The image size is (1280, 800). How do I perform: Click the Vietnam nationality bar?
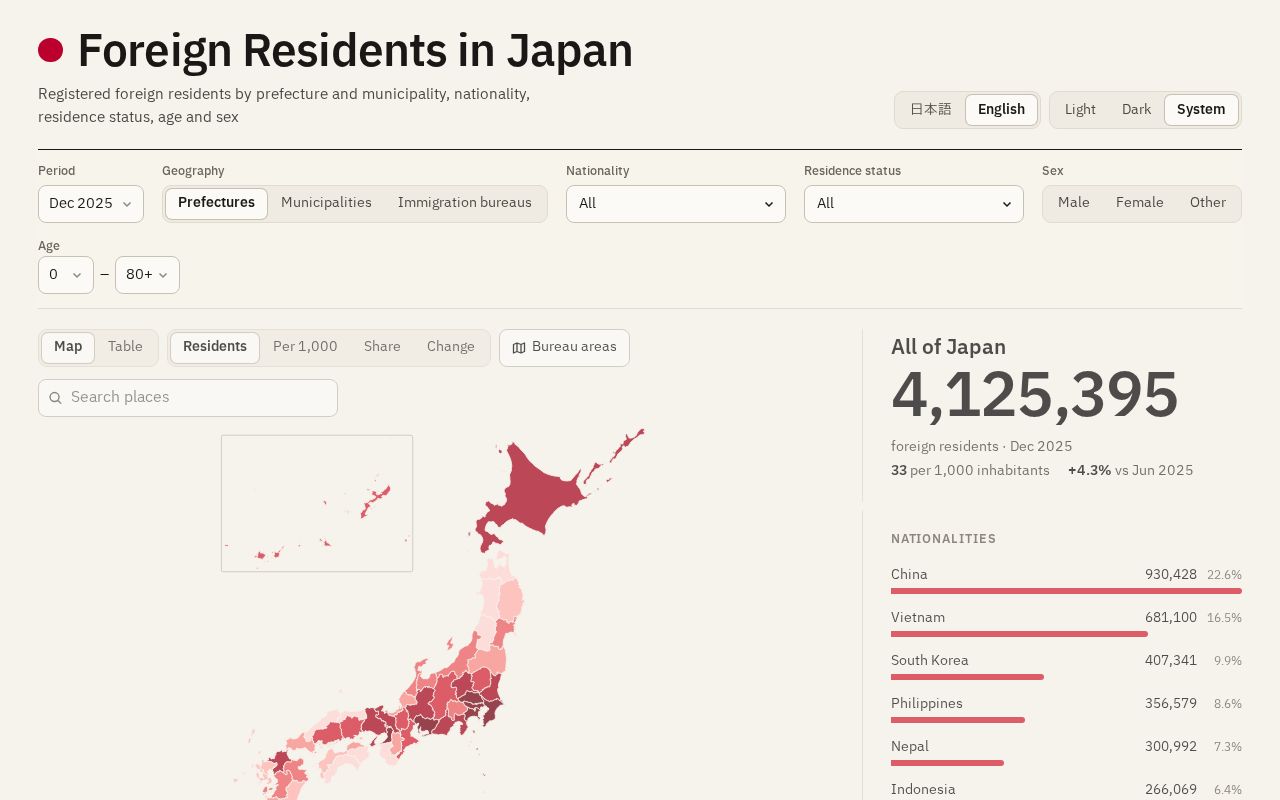pyautogui.click(x=1019, y=634)
